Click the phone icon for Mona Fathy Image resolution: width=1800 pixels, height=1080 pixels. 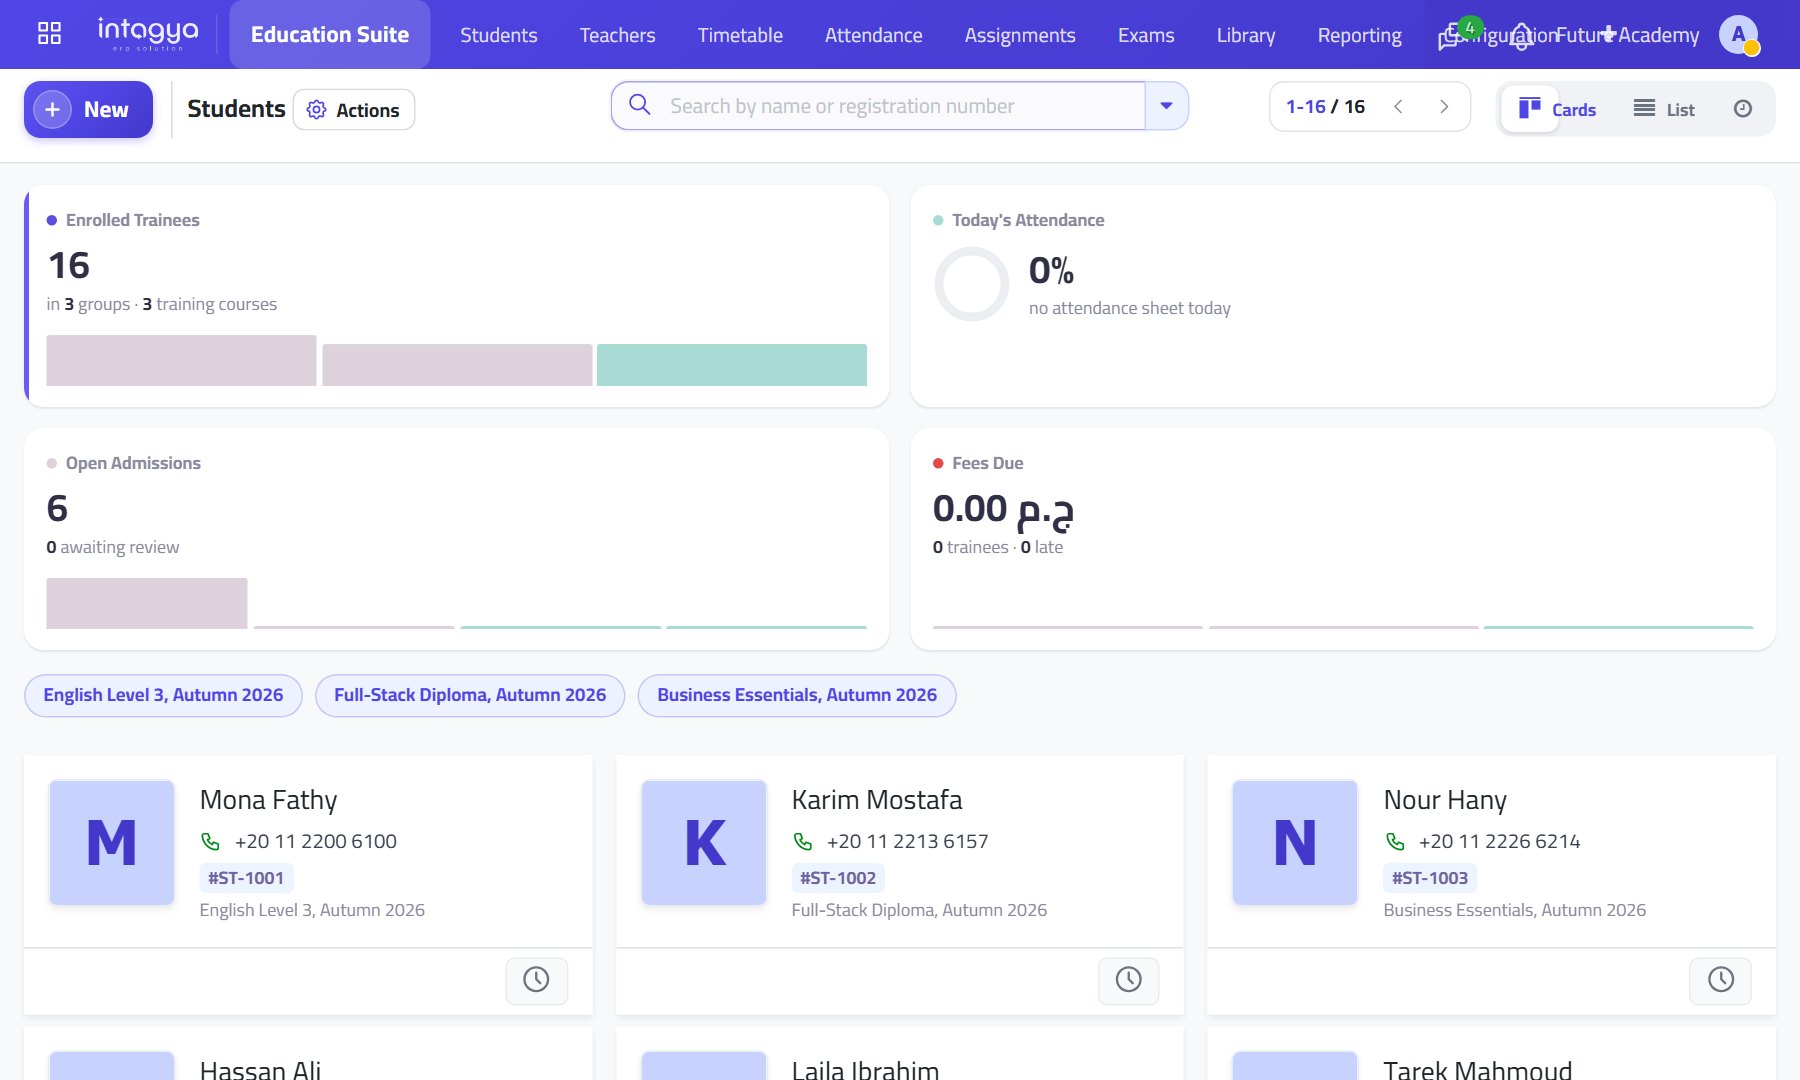click(x=210, y=842)
